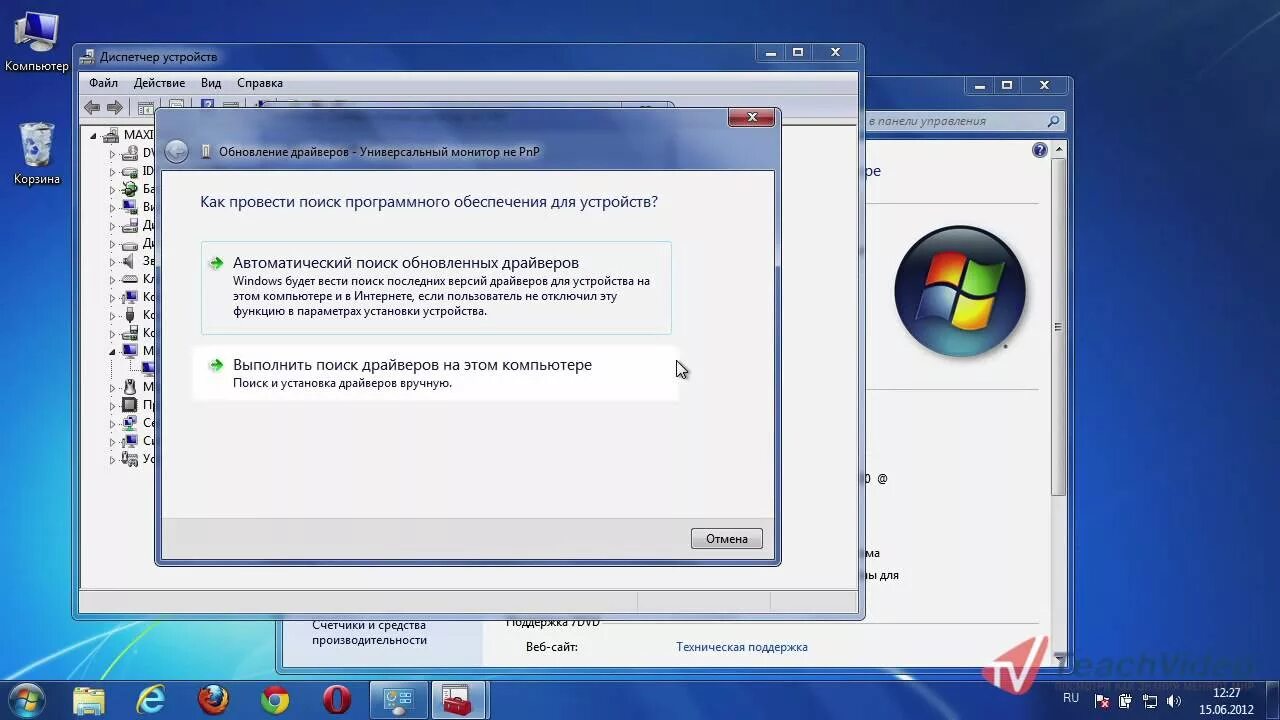
Task: Expand the Кл keyboards node
Action: point(113,279)
